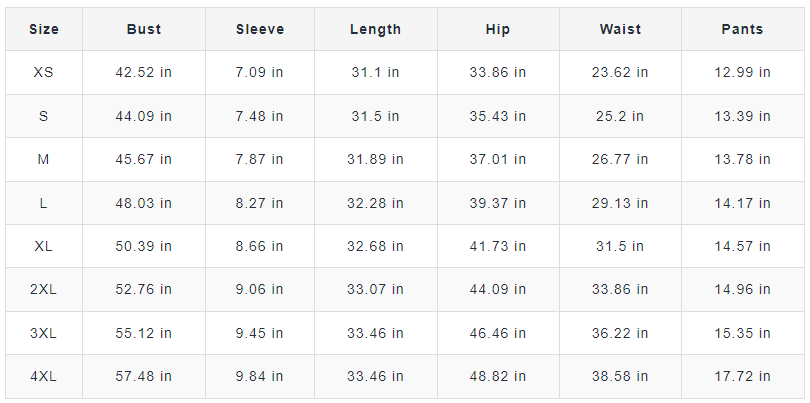Click the Pants column header

(742, 29)
